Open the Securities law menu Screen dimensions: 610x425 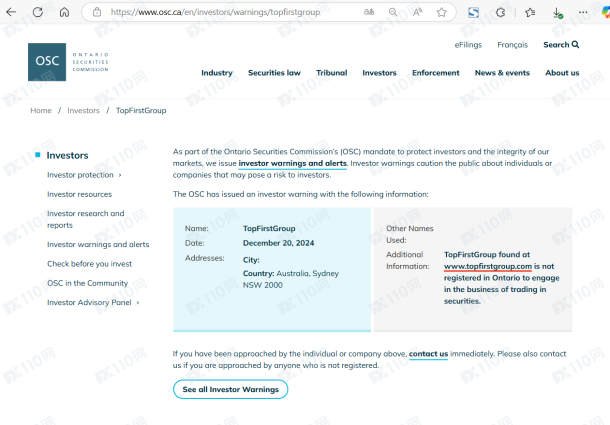[274, 73]
